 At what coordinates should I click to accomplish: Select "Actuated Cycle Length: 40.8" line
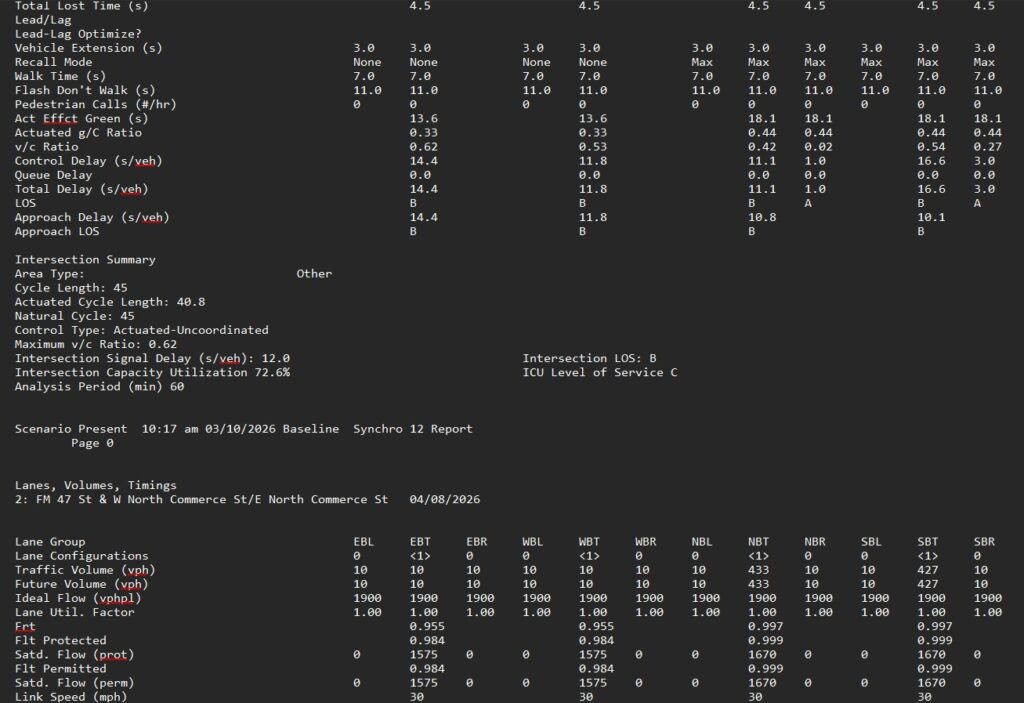click(110, 302)
